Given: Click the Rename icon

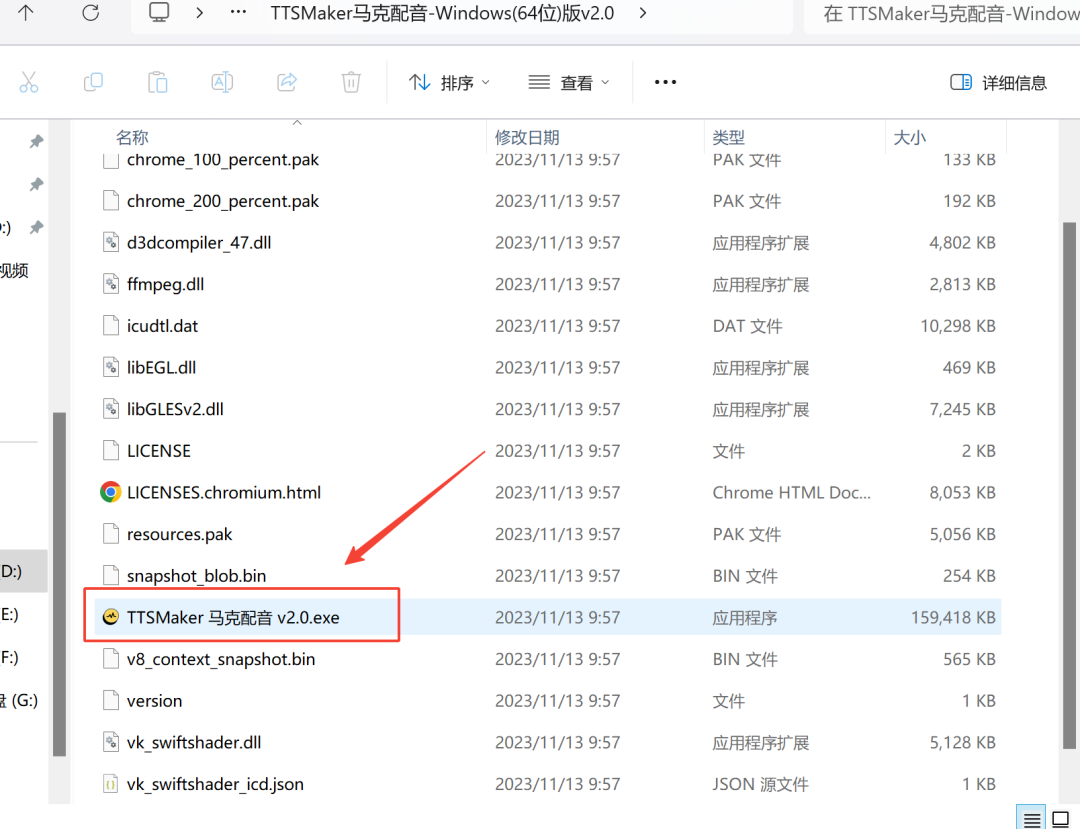Looking at the screenshot, I should (222, 83).
